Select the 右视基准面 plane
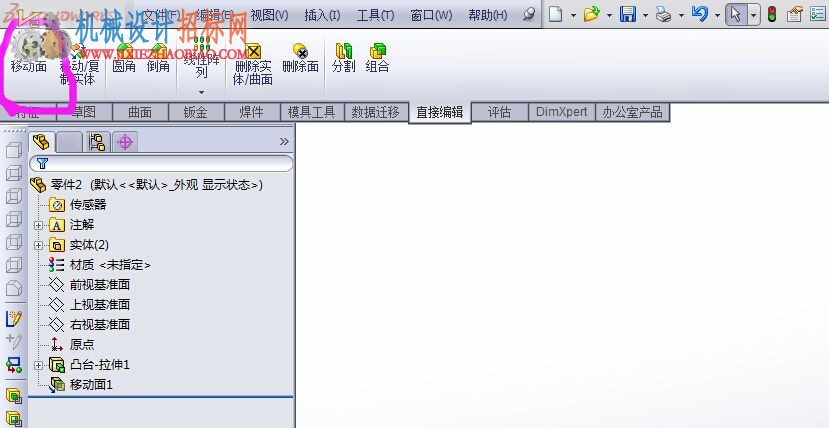Viewport: 829px width, 428px height. (x=89, y=325)
